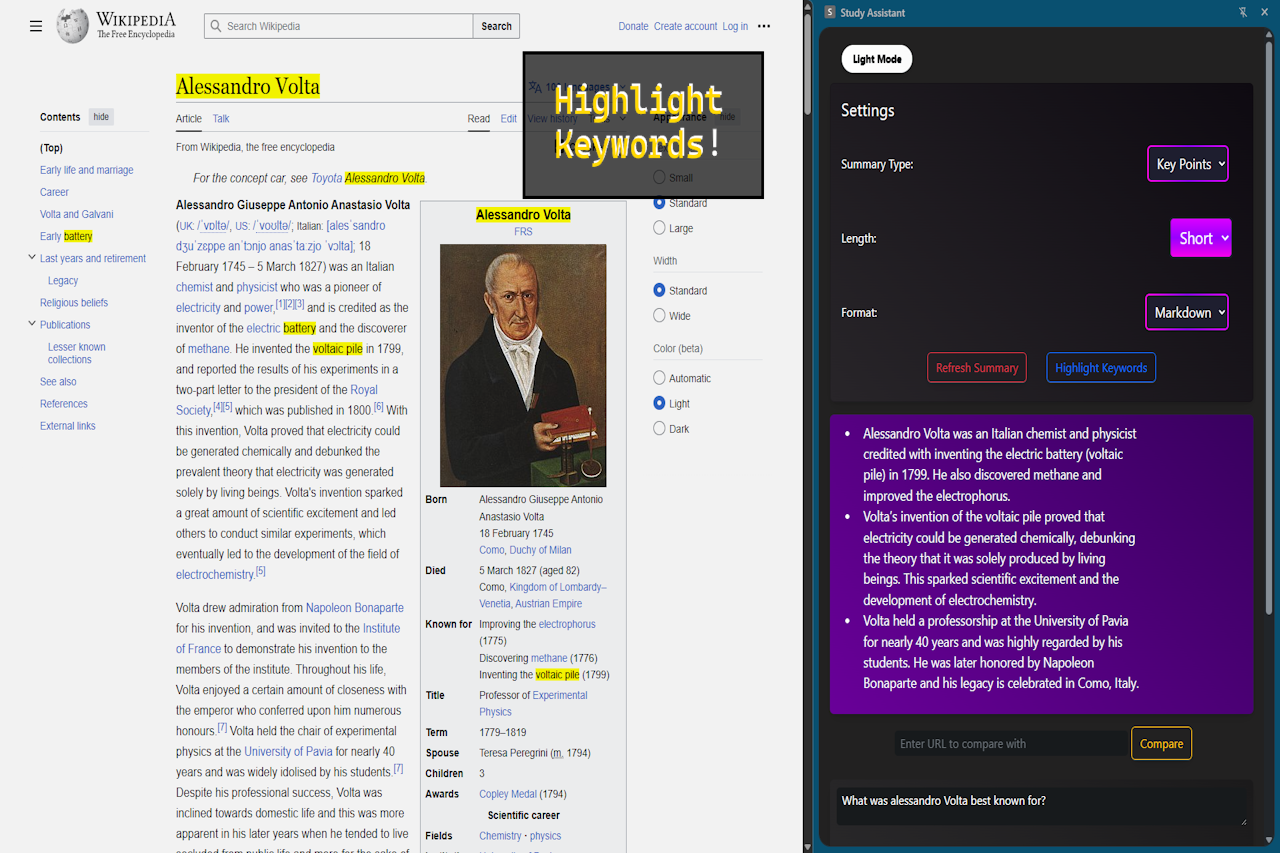
Task: Jump to 'Early battery' section
Action: click(x=66, y=236)
